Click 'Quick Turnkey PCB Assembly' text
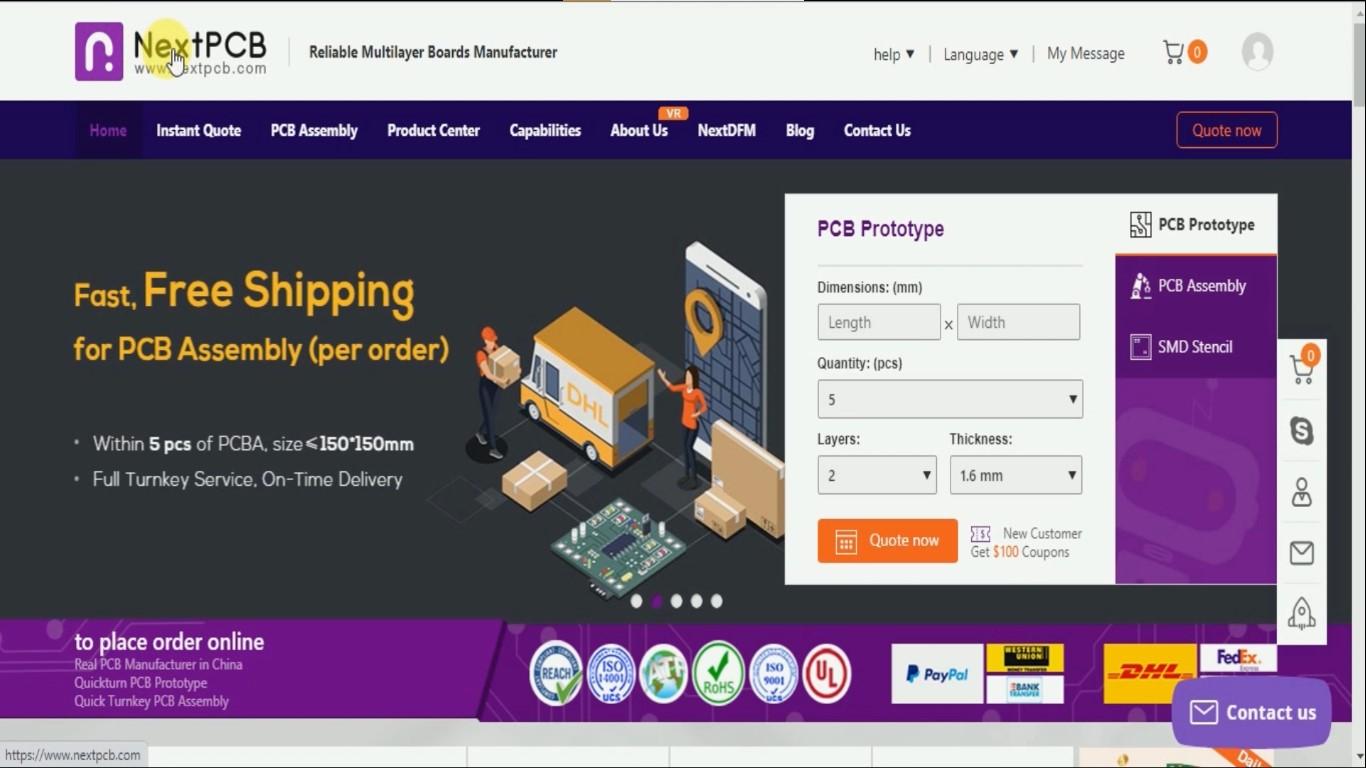This screenshot has width=1366, height=768. (x=152, y=701)
